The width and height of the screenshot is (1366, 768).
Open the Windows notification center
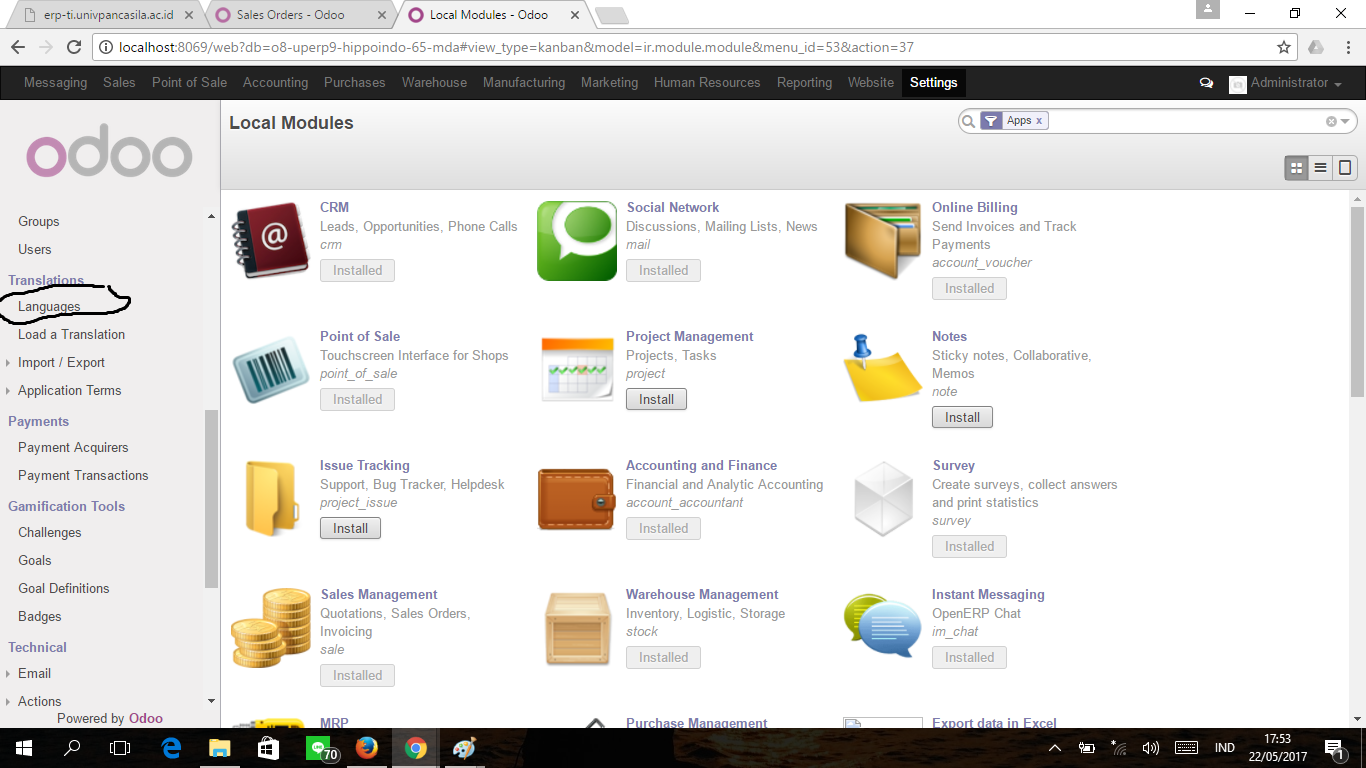(x=1334, y=748)
